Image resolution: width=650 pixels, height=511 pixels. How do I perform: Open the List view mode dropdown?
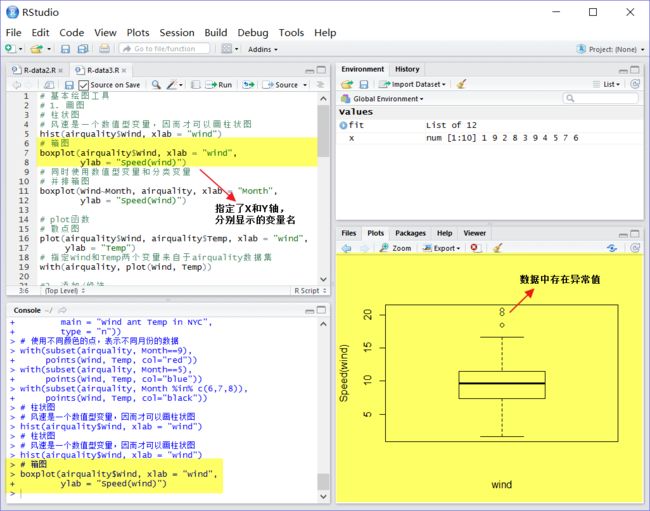click(606, 84)
